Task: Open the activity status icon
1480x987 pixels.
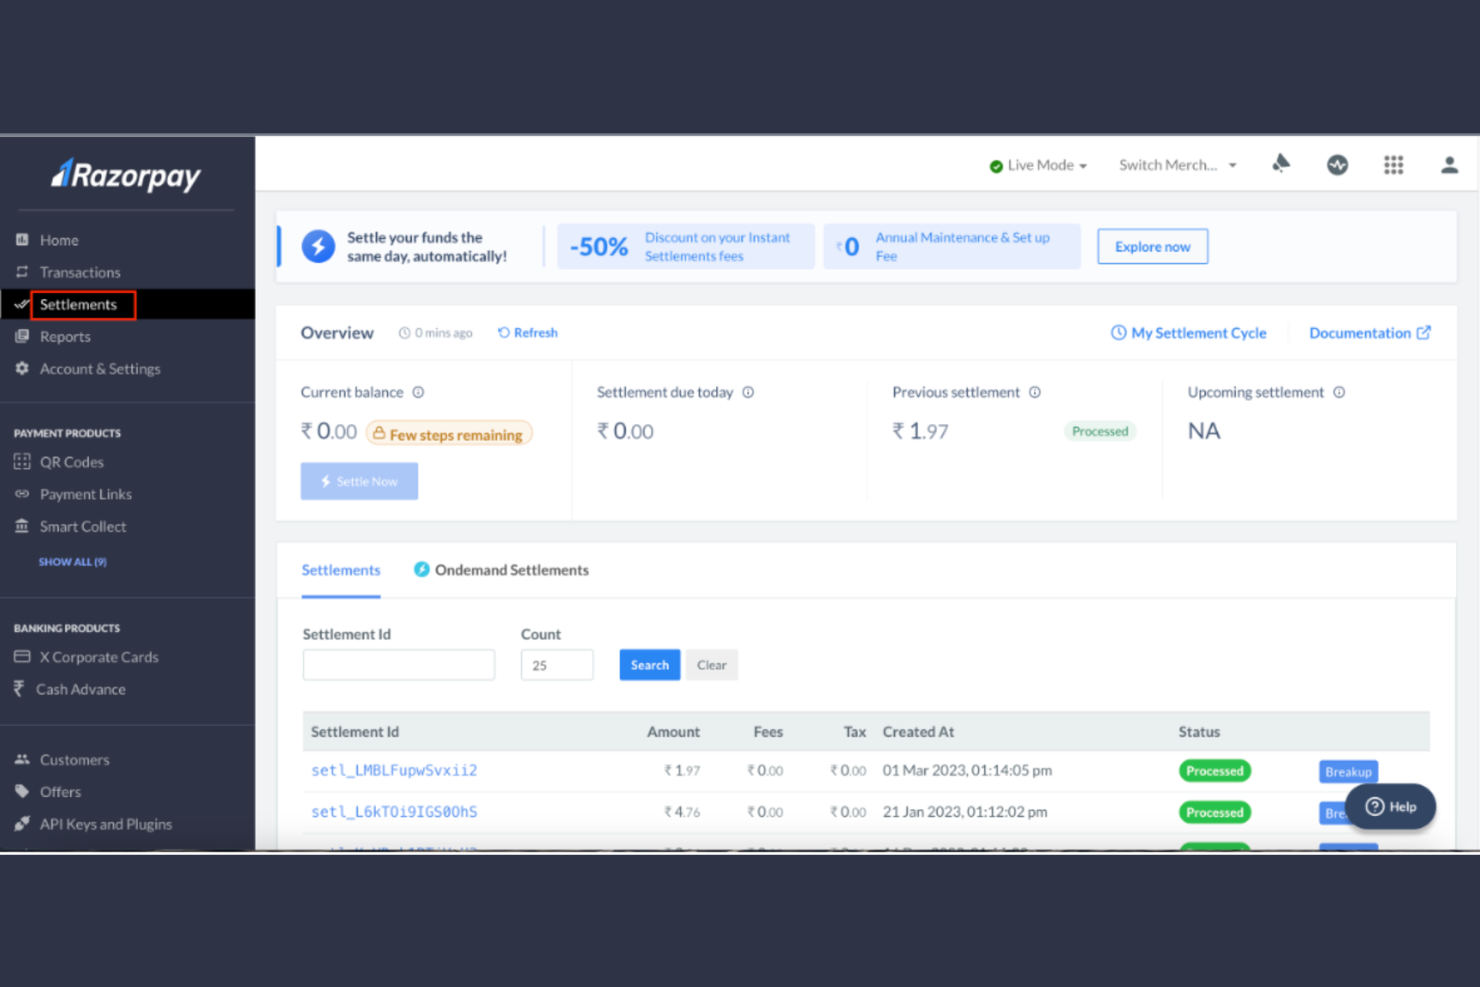Action: (x=1337, y=164)
